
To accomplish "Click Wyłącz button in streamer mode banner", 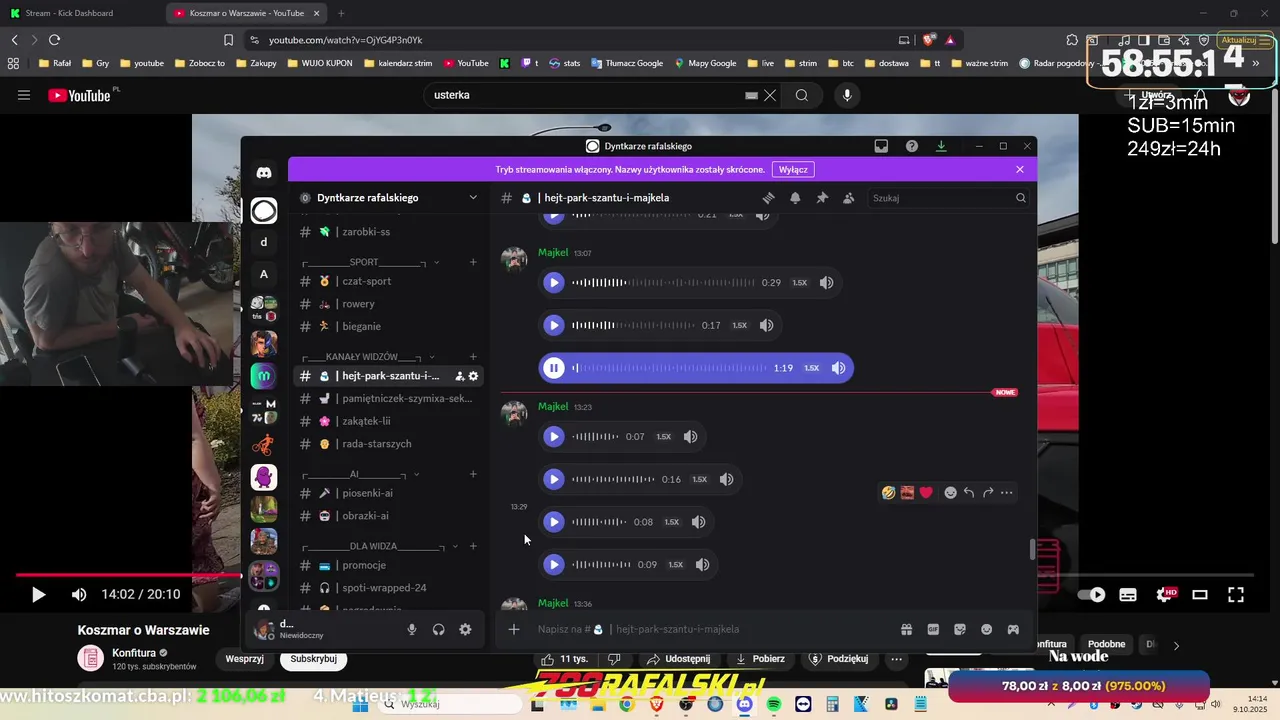I will coord(793,170).
